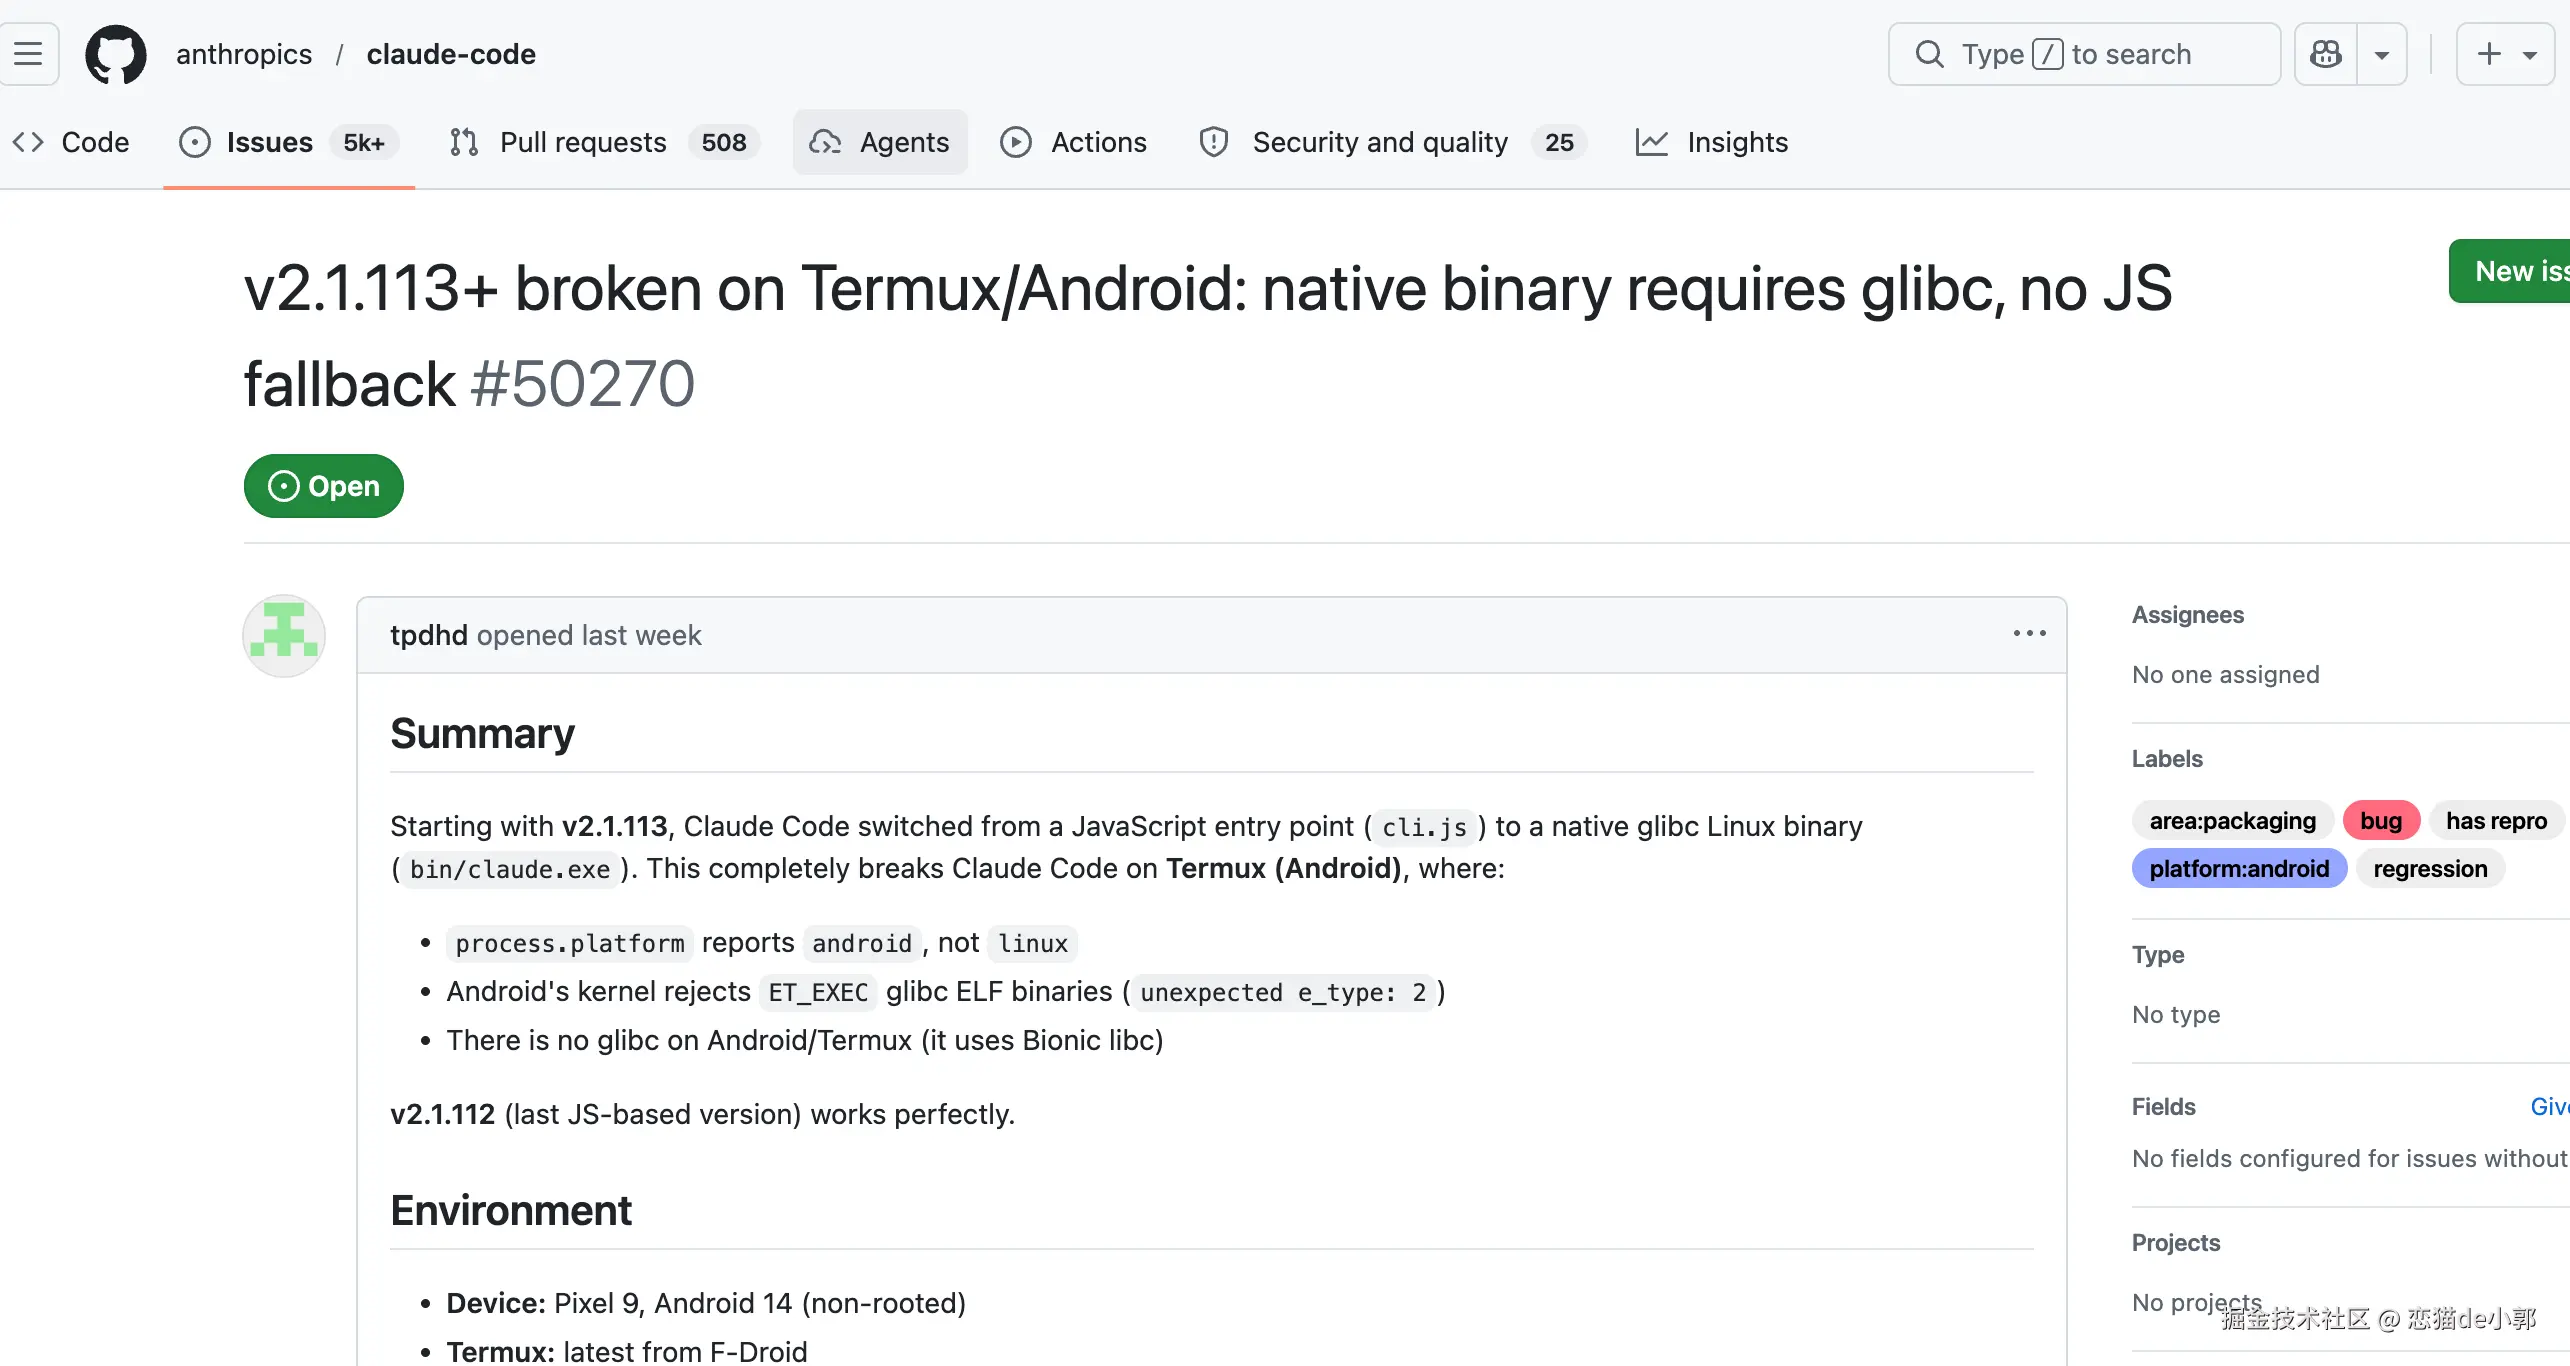Image resolution: width=2570 pixels, height=1366 pixels.
Task: Click the Actions play icon
Action: [x=1015, y=142]
